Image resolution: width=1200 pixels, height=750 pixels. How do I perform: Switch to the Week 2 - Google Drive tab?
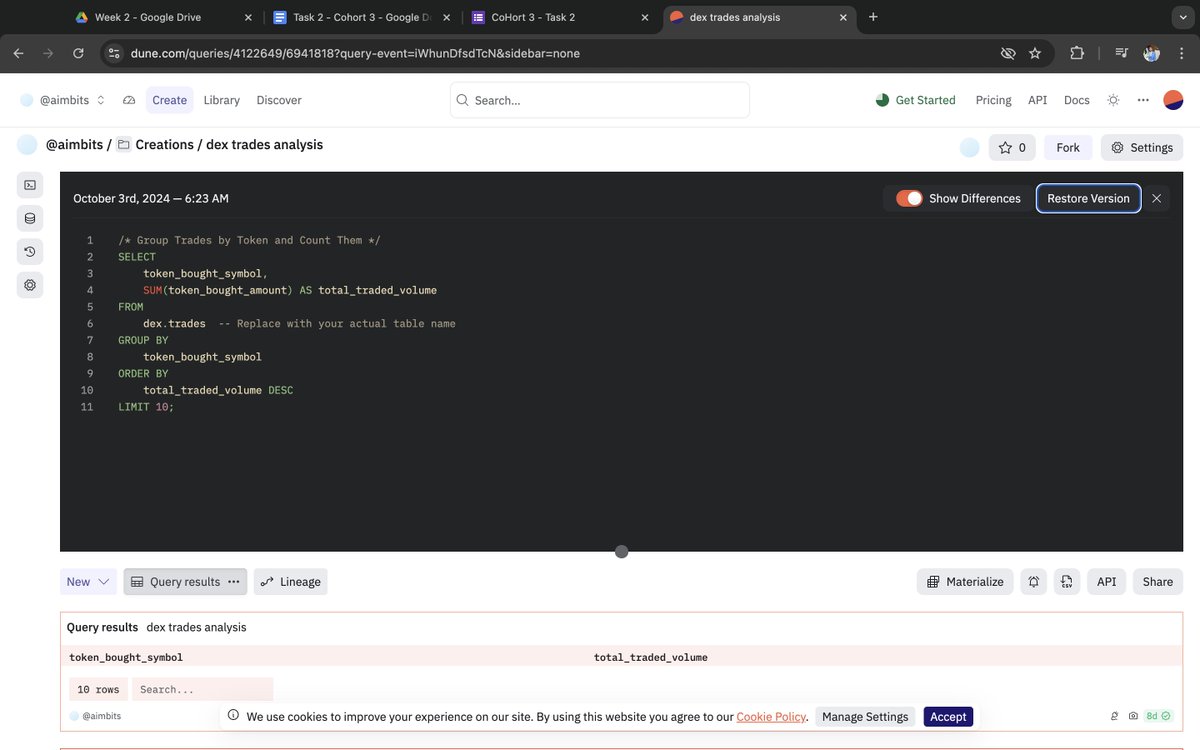(x=160, y=17)
